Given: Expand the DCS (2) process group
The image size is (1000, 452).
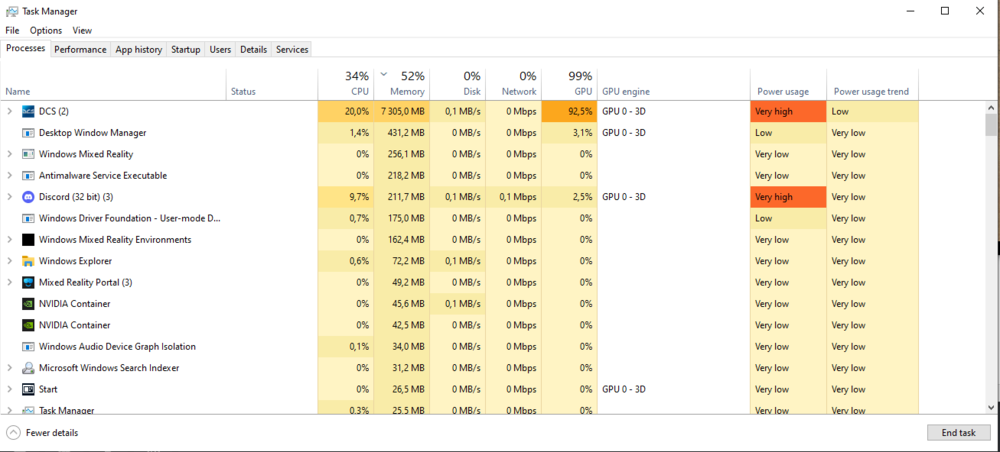Looking at the screenshot, I should 9,111.
